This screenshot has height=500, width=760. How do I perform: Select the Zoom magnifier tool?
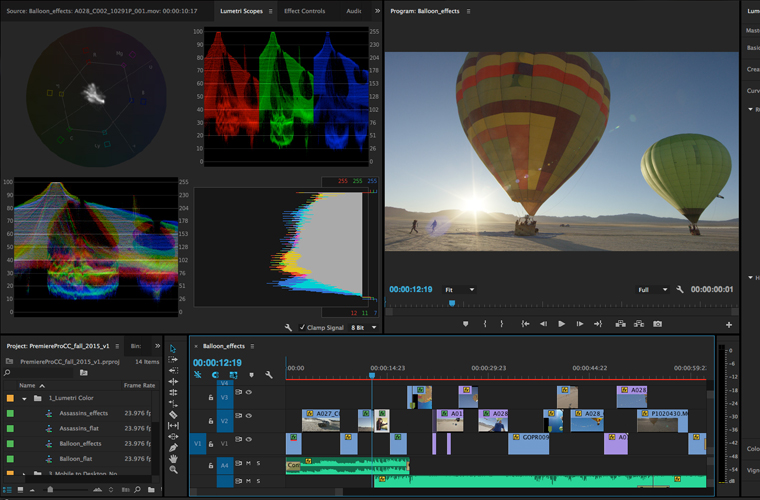(173, 469)
